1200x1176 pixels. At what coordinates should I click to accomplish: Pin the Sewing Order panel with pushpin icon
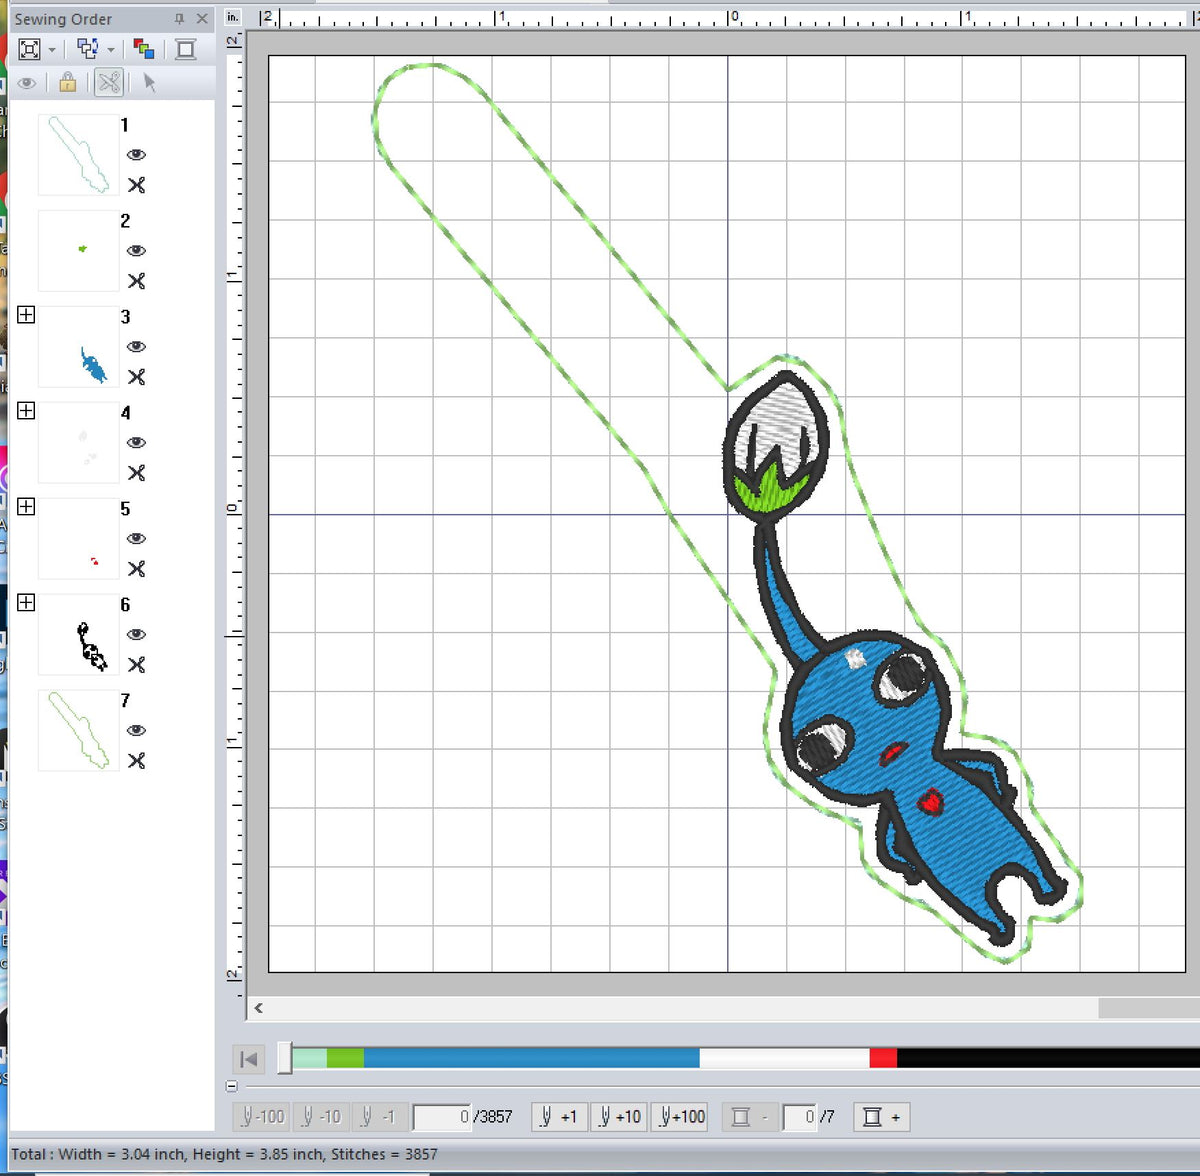pyautogui.click(x=180, y=18)
